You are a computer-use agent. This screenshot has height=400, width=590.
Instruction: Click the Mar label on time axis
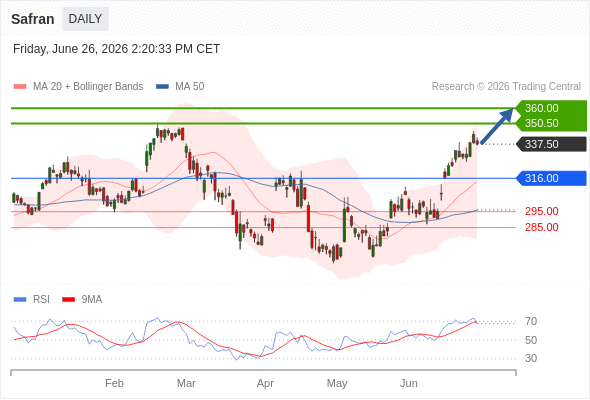click(186, 383)
